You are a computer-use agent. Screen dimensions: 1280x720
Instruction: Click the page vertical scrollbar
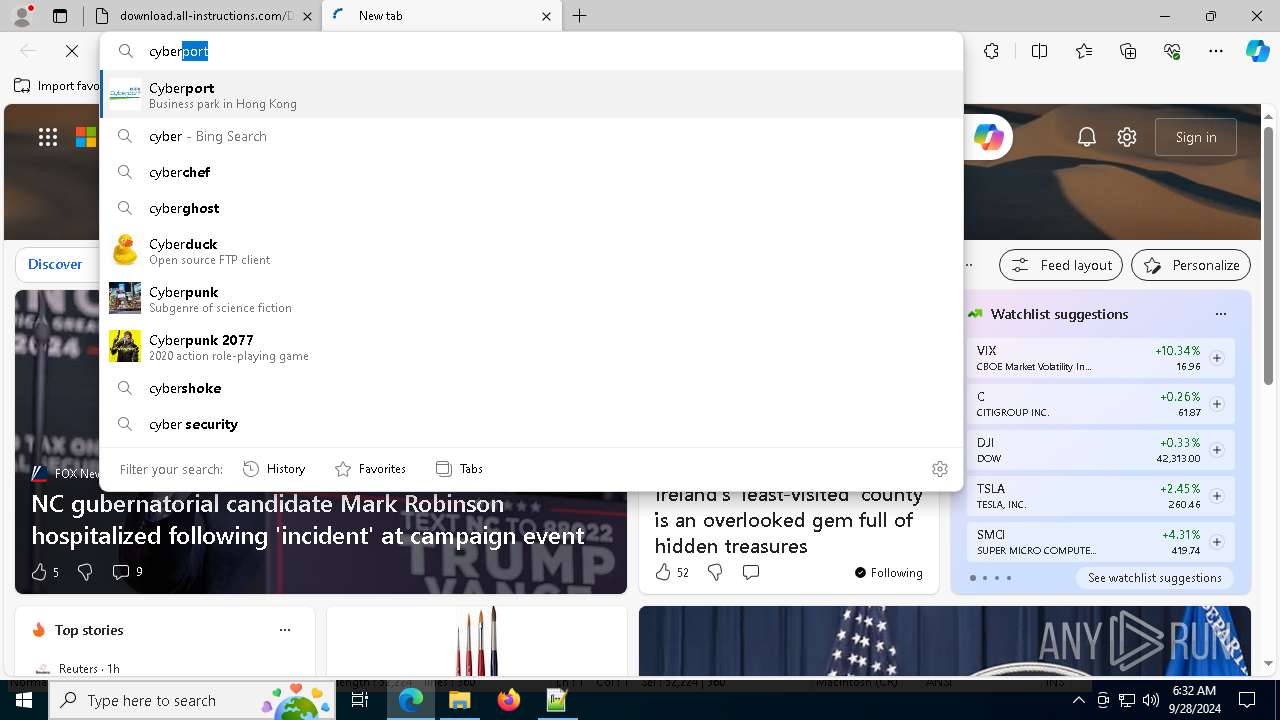click(1268, 255)
